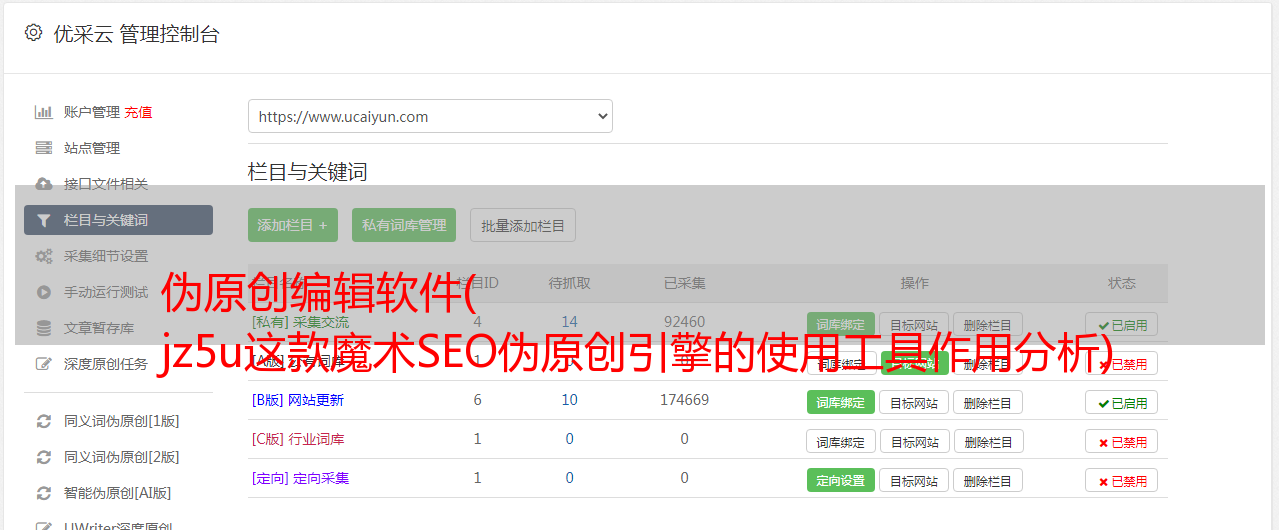Click the server icon for 站点管理
This screenshot has width=1279, height=530.
pos(44,148)
